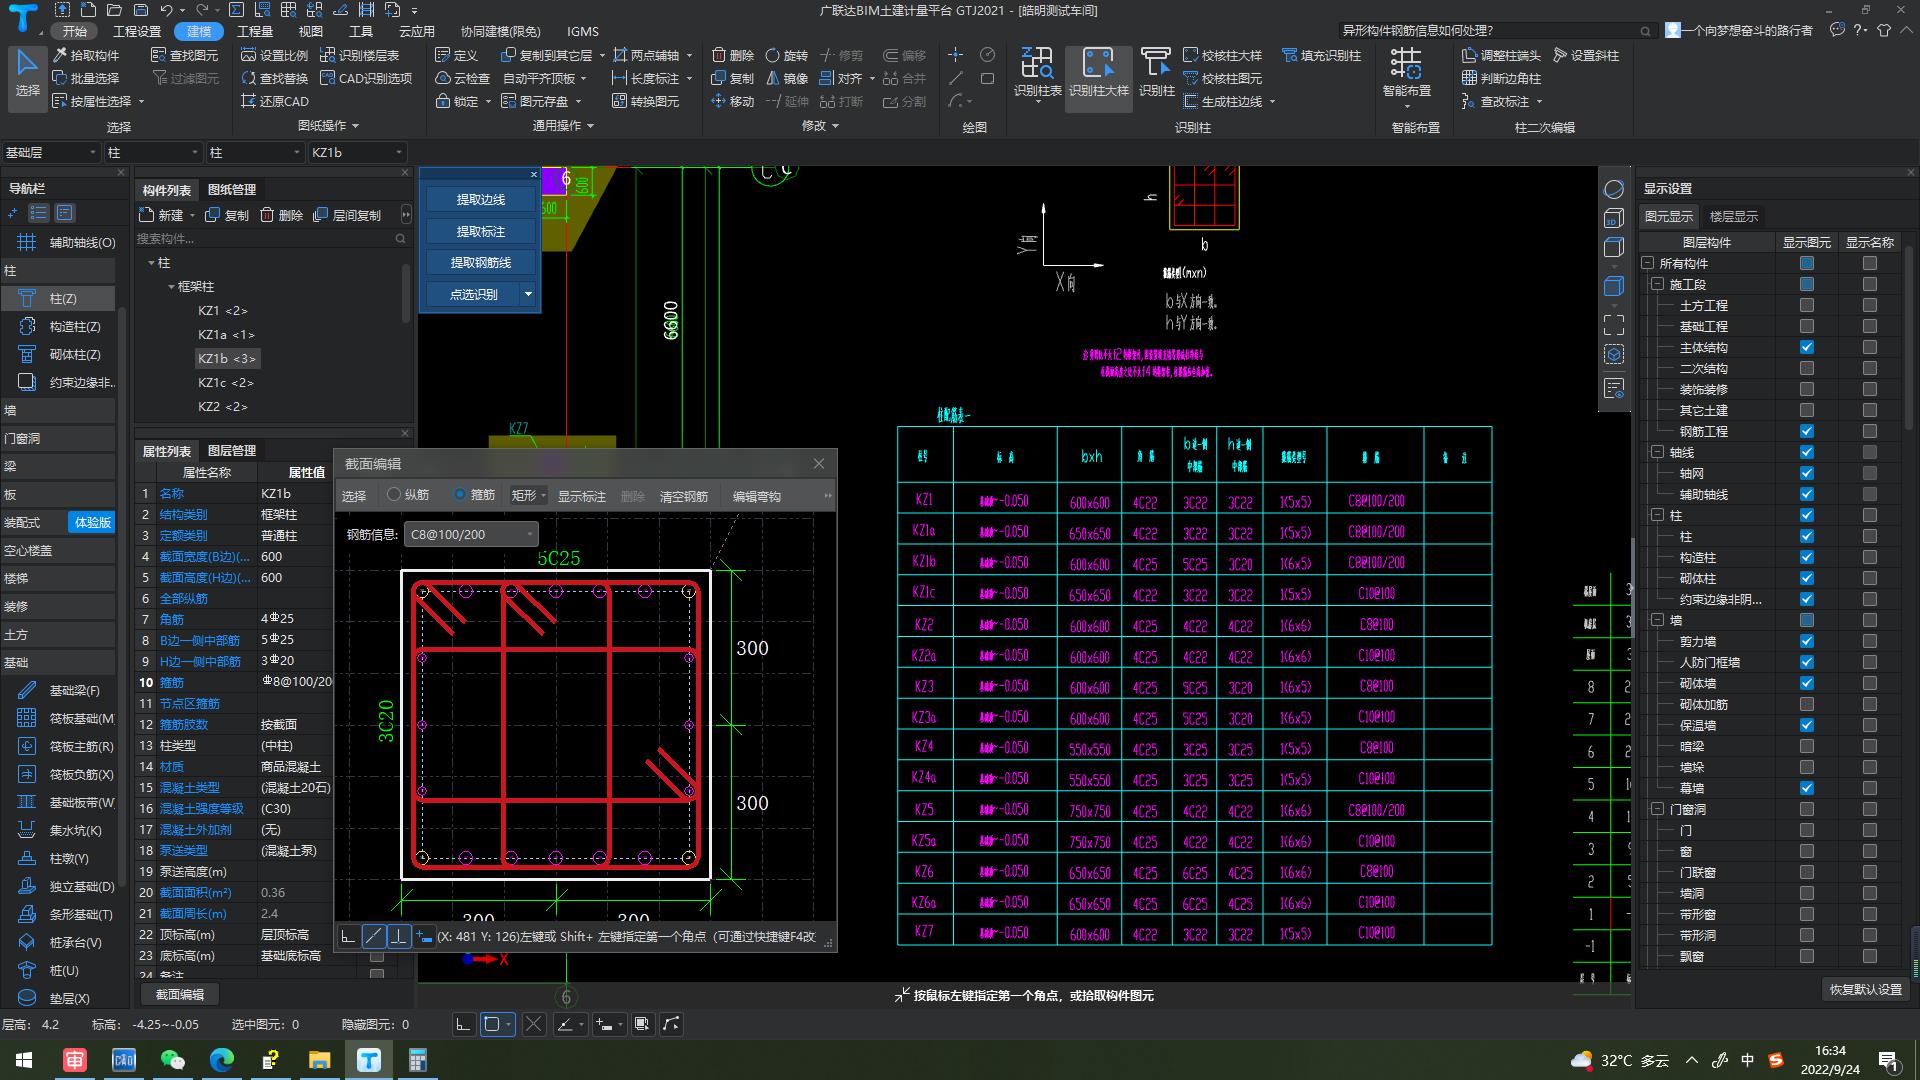Open WeChat from taskbar
Image resolution: width=1920 pixels, height=1080 pixels.
coord(172,1060)
